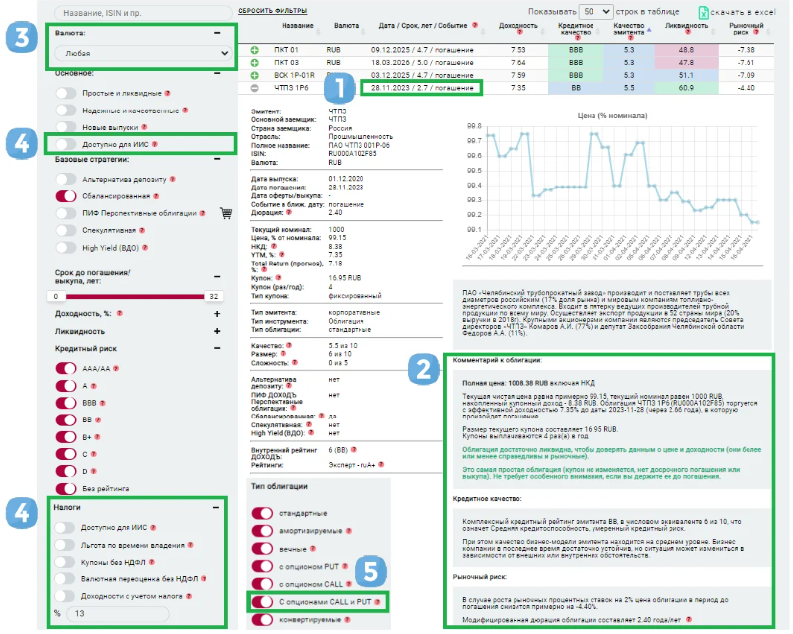Expand the ВСК 1Р-01R row with plus icon
793x634 pixels.
tap(256, 75)
